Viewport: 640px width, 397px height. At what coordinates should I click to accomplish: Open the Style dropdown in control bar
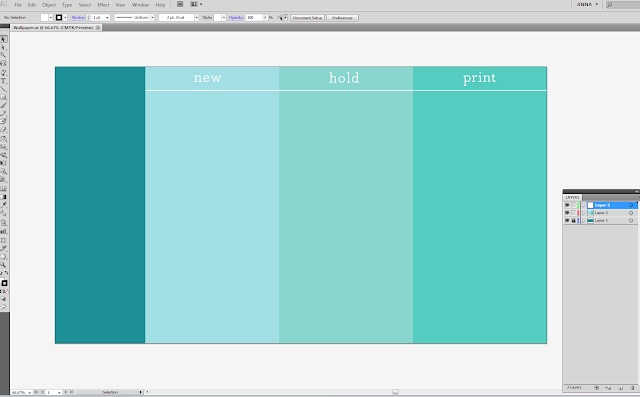click(x=224, y=18)
